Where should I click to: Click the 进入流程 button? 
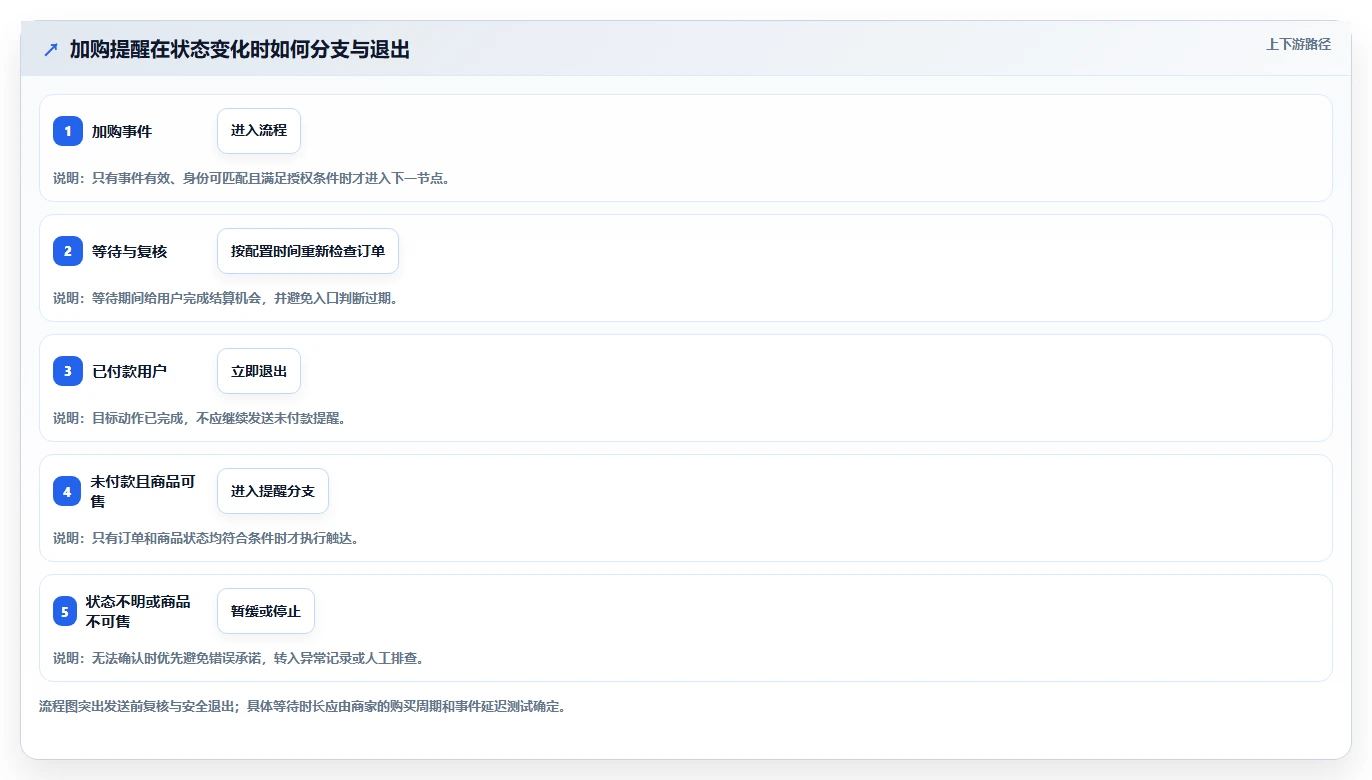tap(259, 131)
